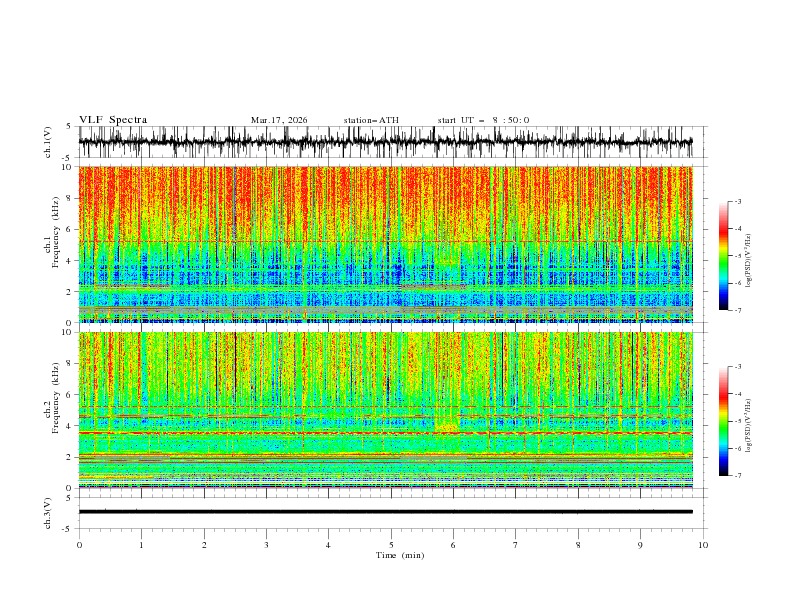
Task: Click the ch.2 spectrogram panel
Action: (385, 410)
